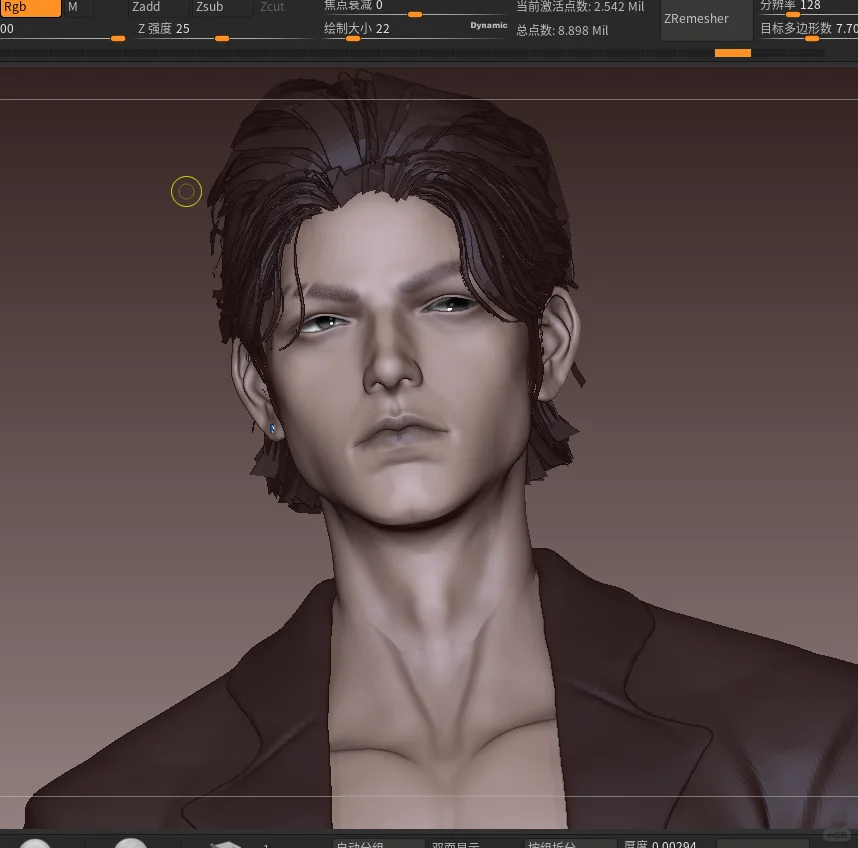Adjust the 厚度 0.00294 thickness slider
This screenshot has width=858, height=848.
[x=666, y=843]
